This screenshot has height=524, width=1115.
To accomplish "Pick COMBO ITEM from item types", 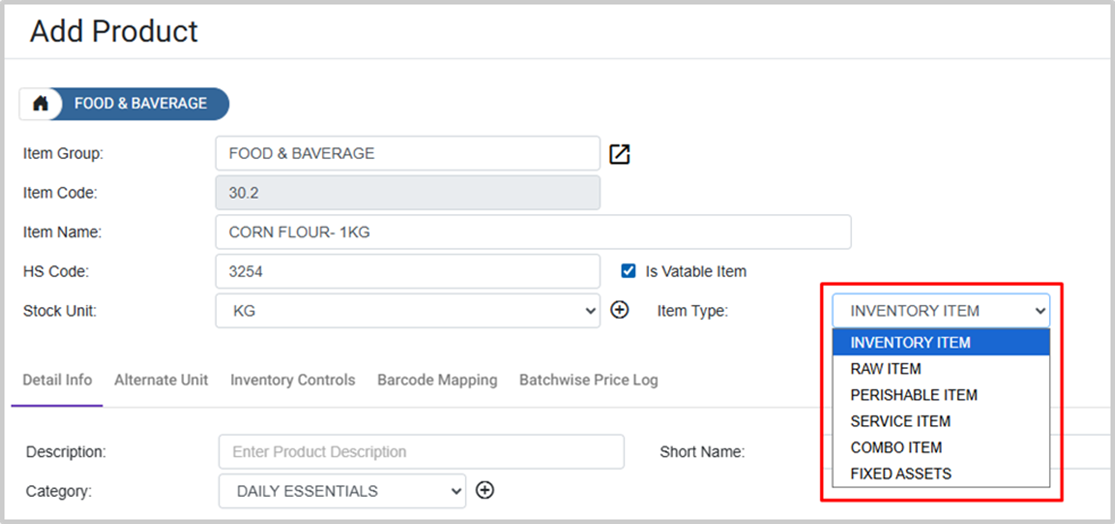I will [x=896, y=447].
